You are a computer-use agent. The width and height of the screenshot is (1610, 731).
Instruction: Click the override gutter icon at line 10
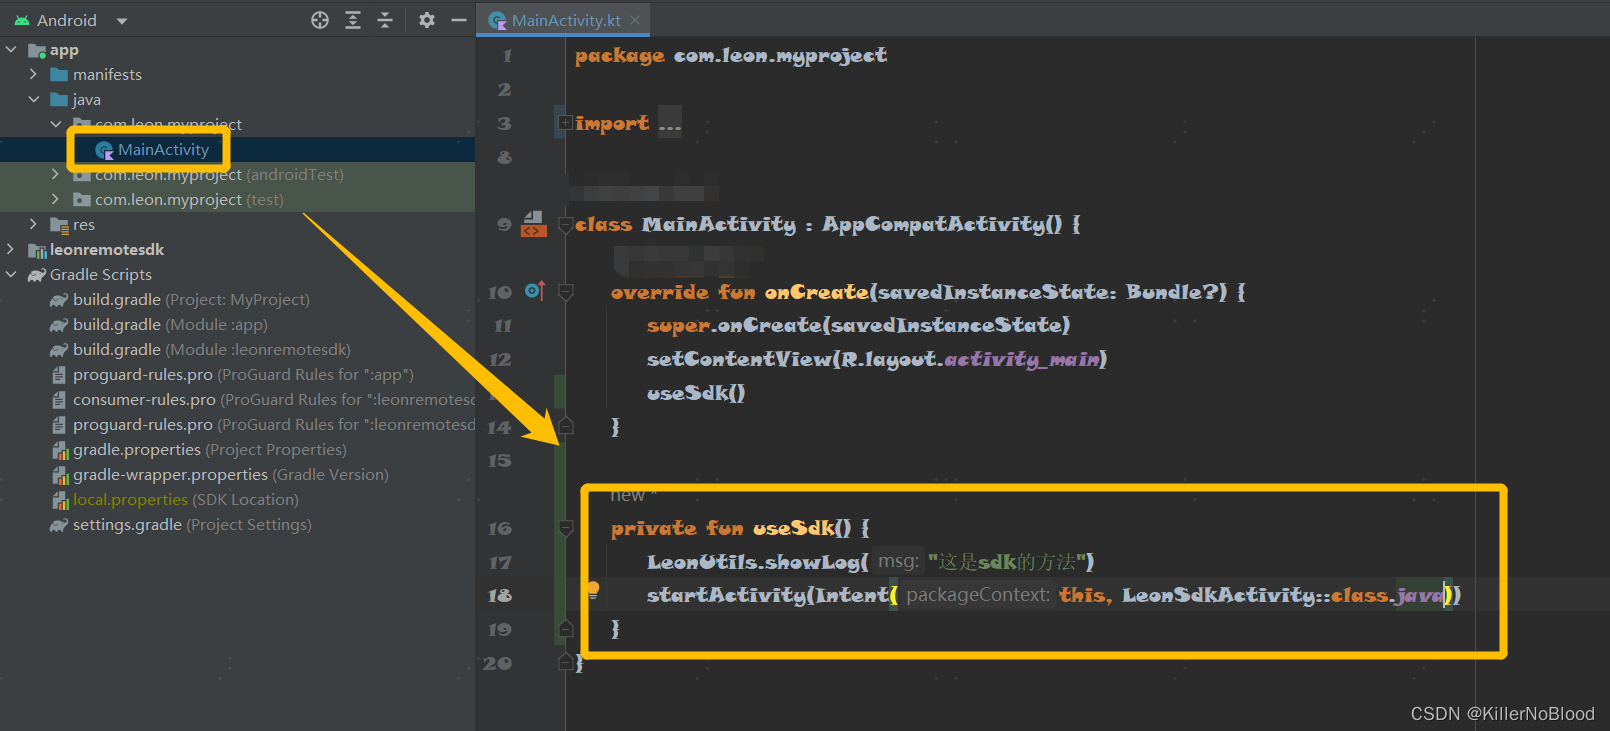pyautogui.click(x=535, y=291)
